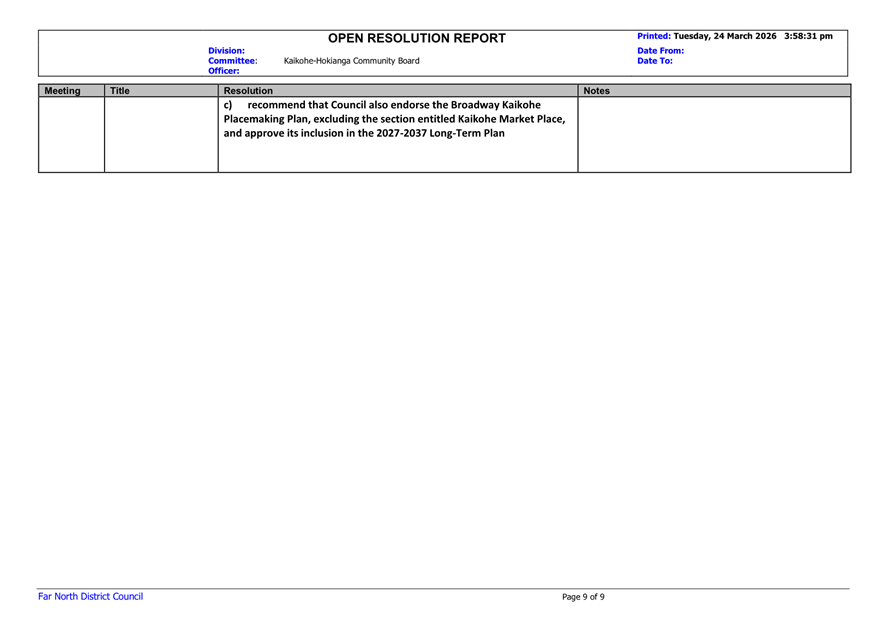The image size is (885, 626).
Task: Click the Printed label in header
Action: click(x=654, y=36)
